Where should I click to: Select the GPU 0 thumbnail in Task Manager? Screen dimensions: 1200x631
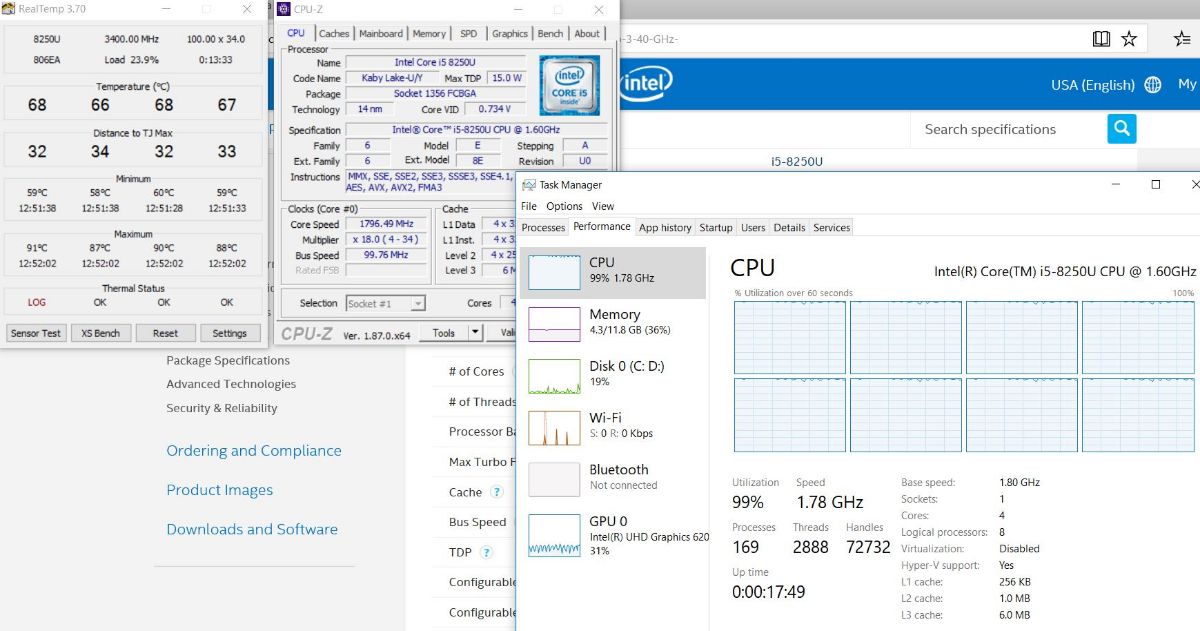[x=554, y=535]
